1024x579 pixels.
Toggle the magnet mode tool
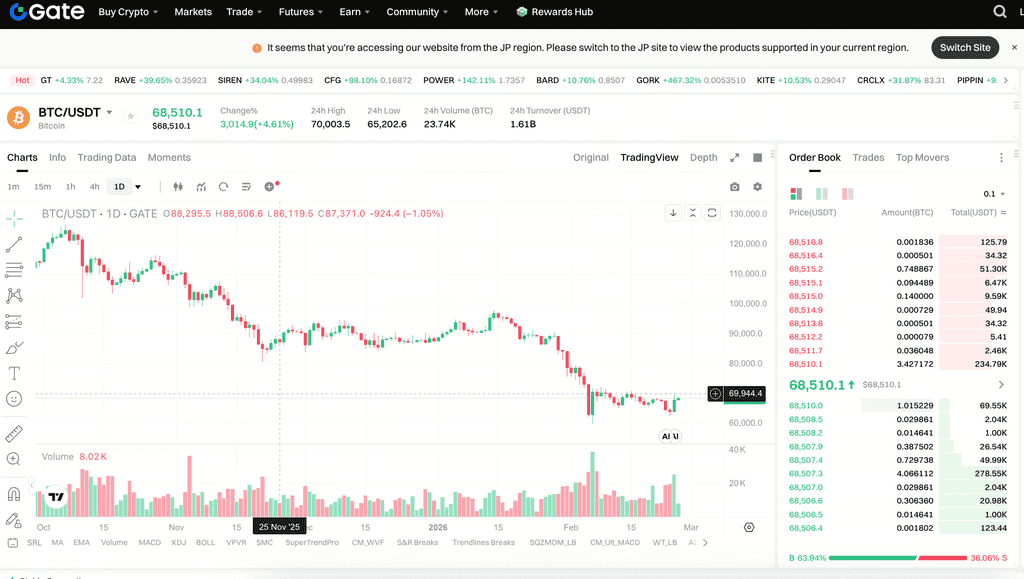tap(14, 494)
